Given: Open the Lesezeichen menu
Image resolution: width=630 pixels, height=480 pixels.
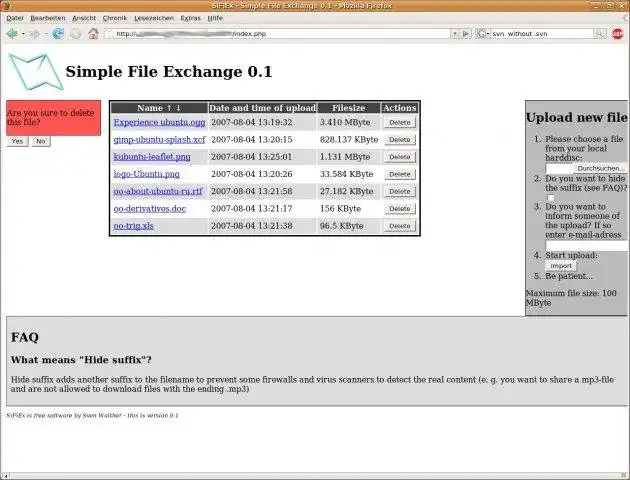Looking at the screenshot, I should 154,18.
